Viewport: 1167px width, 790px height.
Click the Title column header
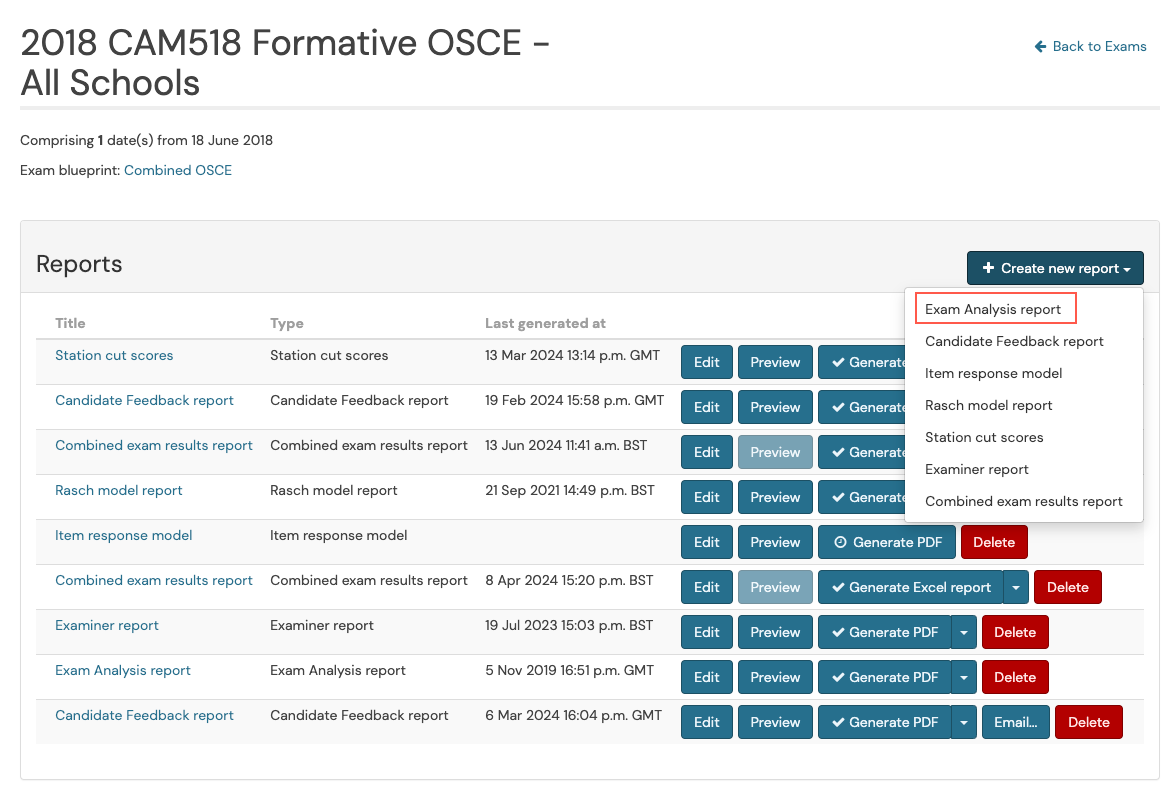coord(70,323)
